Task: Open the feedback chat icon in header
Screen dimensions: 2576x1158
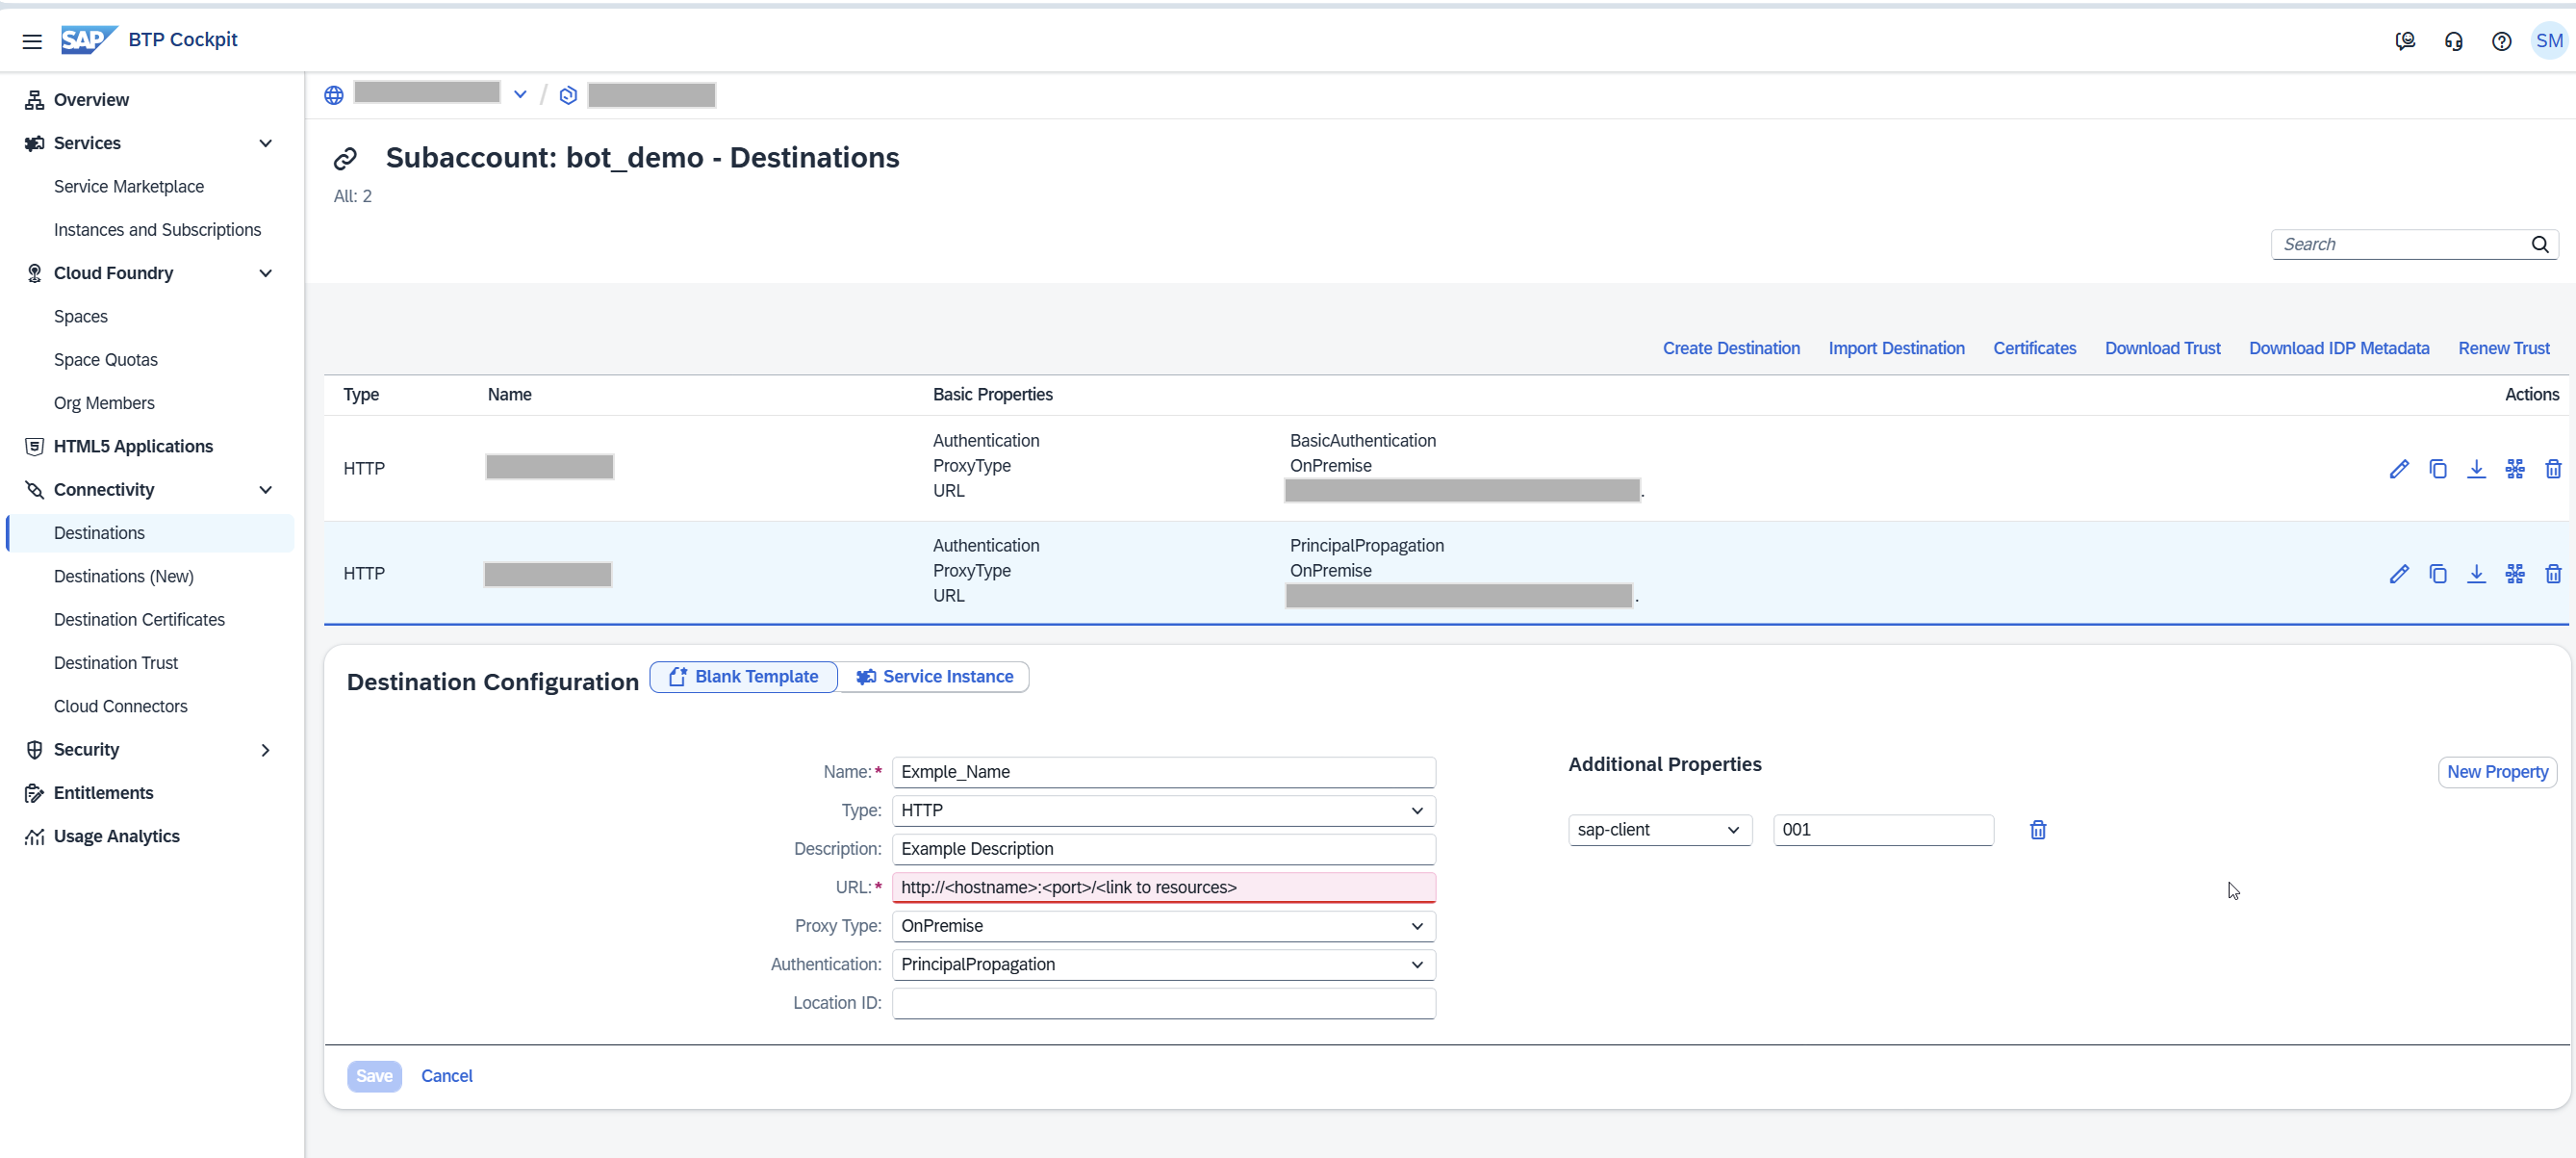Action: coord(2405,41)
